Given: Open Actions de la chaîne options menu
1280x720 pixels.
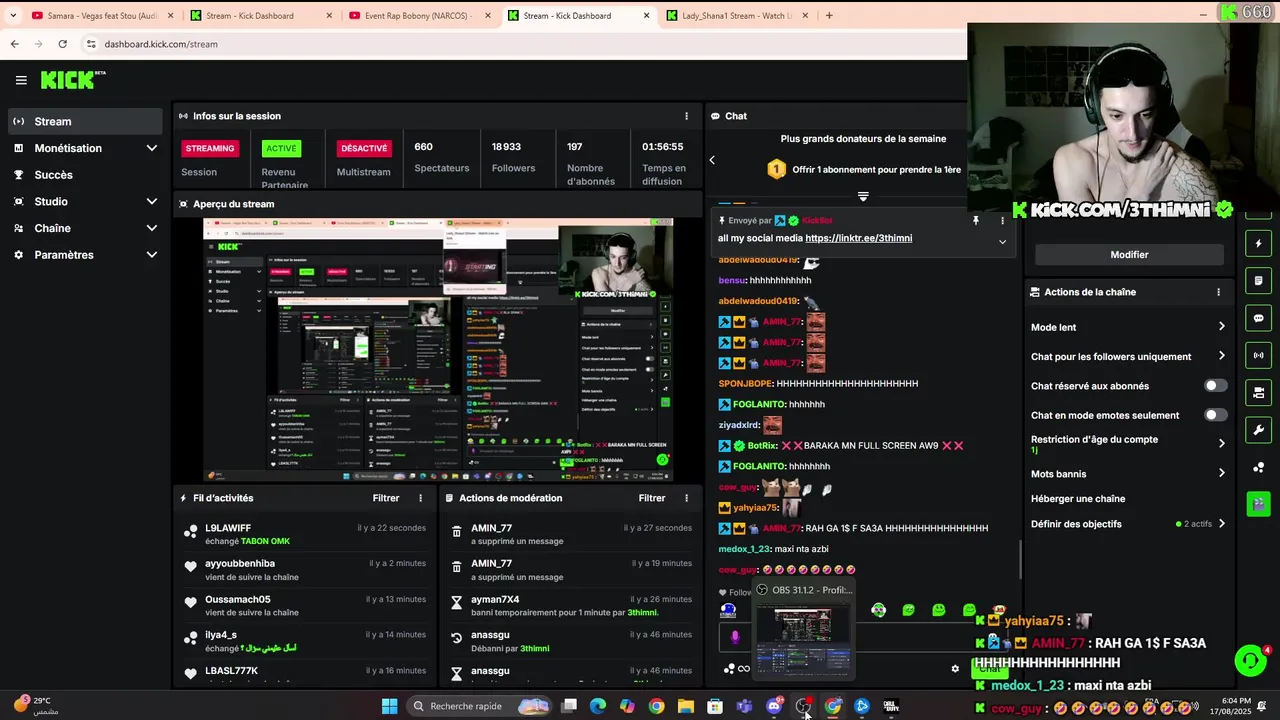Looking at the screenshot, I should pyautogui.click(x=1218, y=292).
